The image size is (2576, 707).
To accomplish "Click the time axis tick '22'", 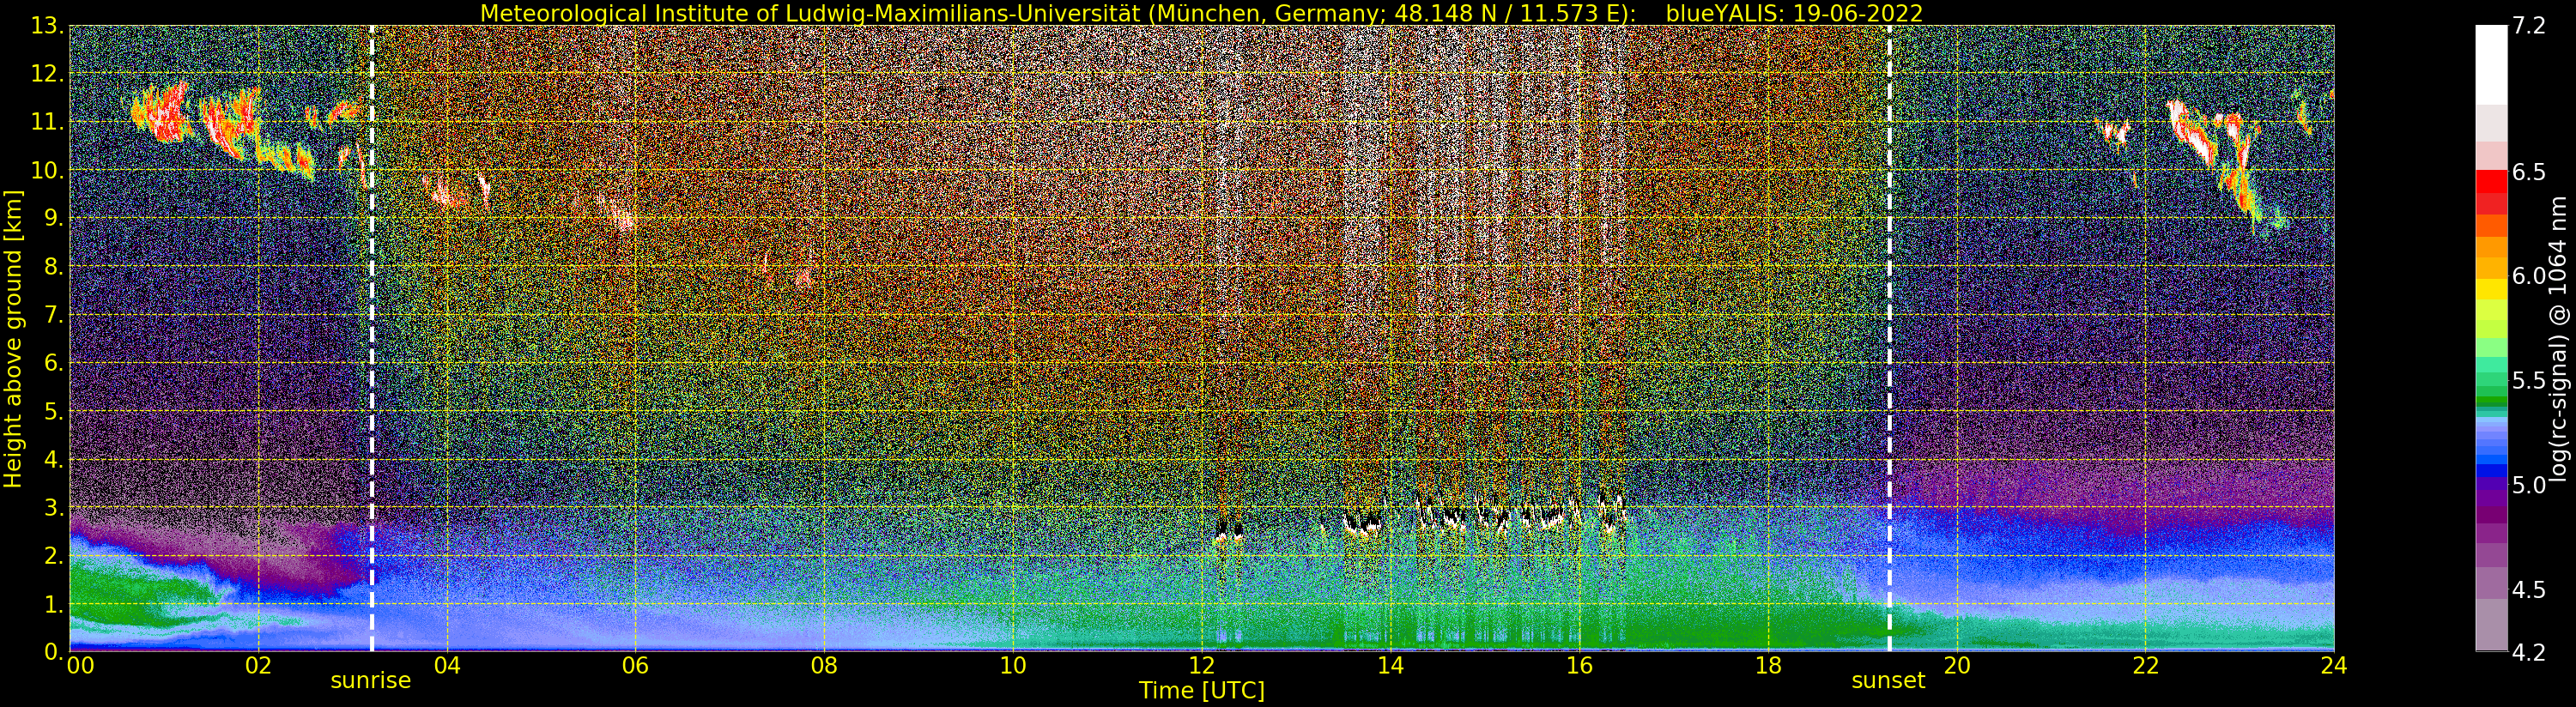I will pos(2145,665).
